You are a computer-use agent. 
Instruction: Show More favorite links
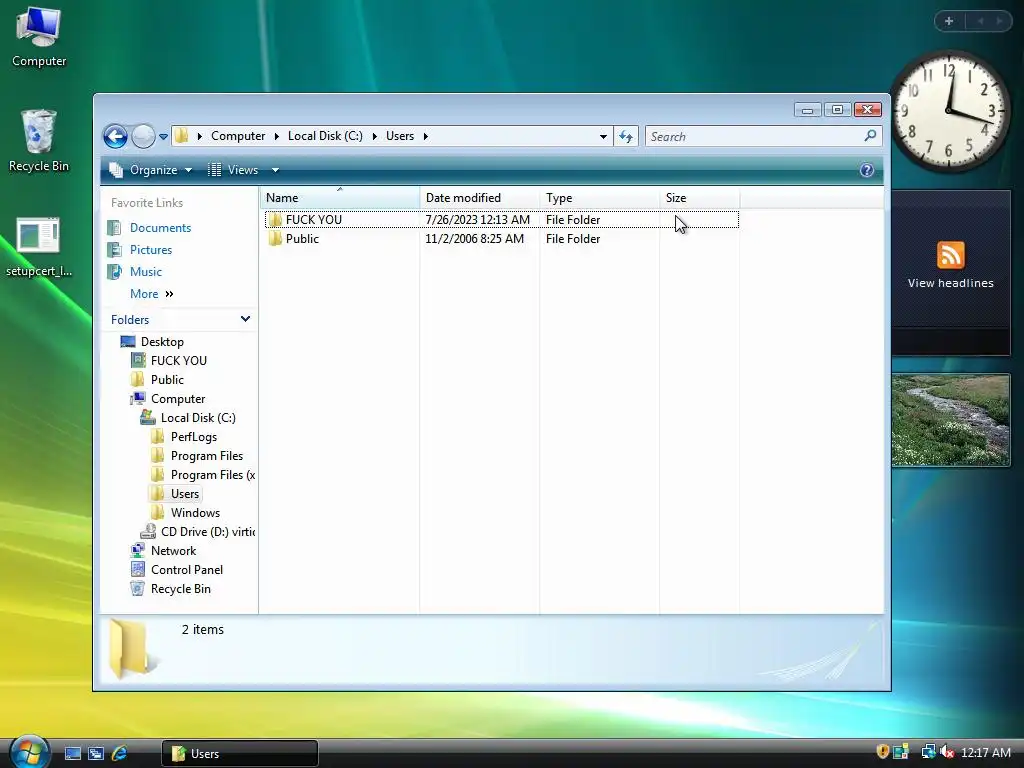[151, 294]
